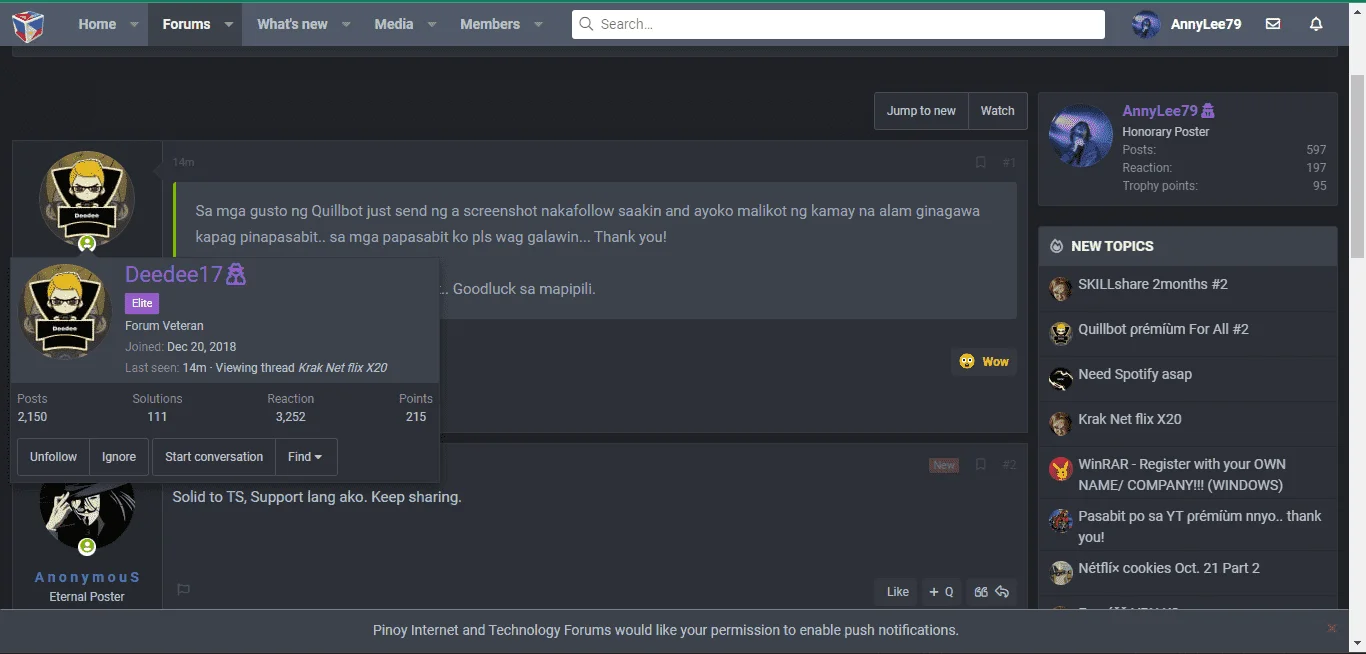
Task: Expand the Media menu dropdown arrow
Action: click(431, 25)
